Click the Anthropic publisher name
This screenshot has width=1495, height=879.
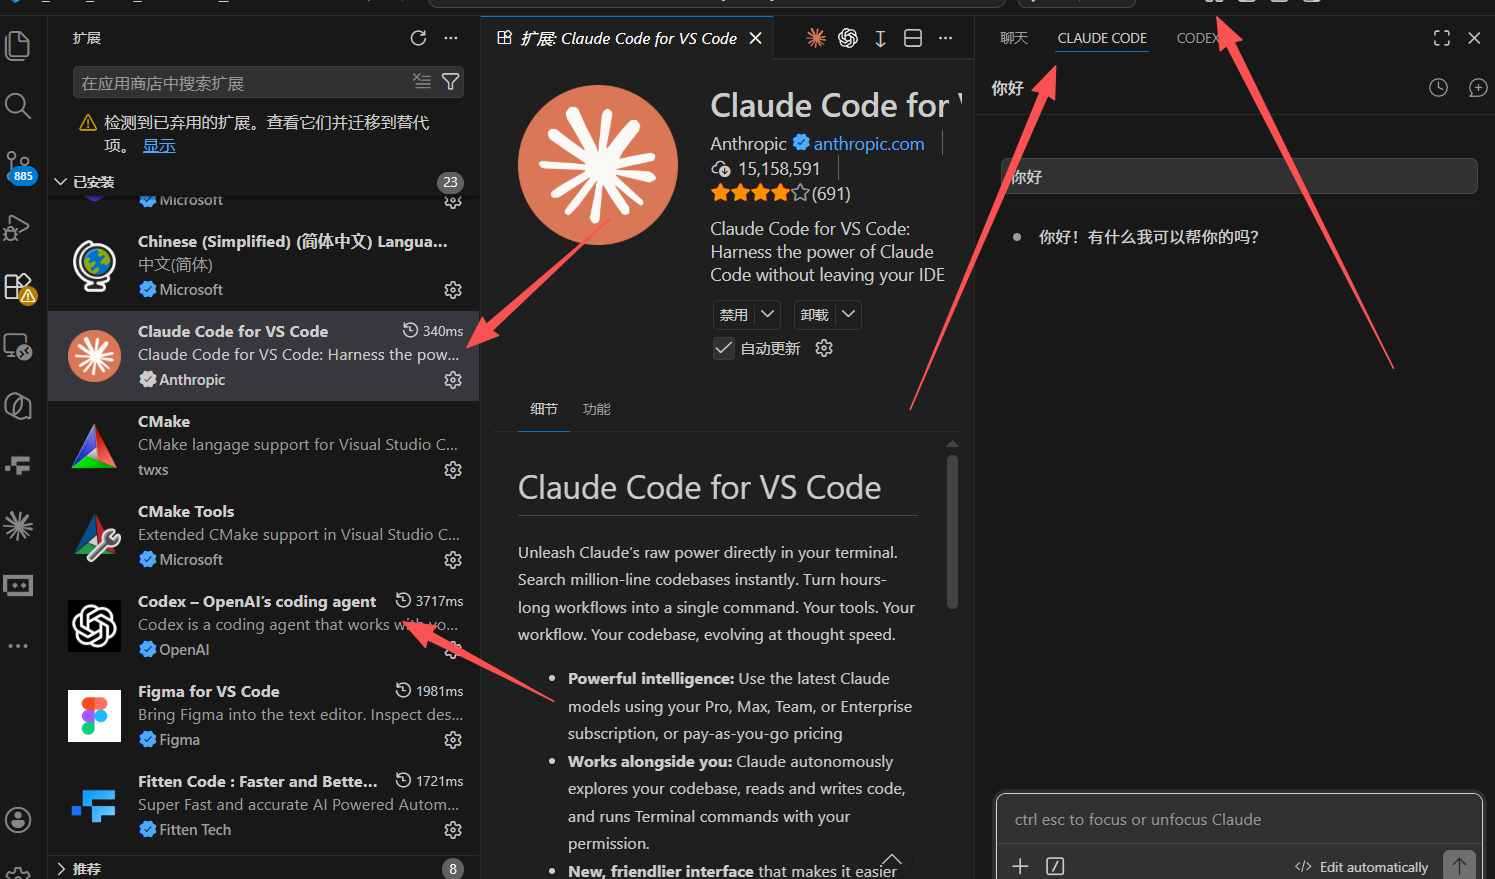click(x=748, y=144)
